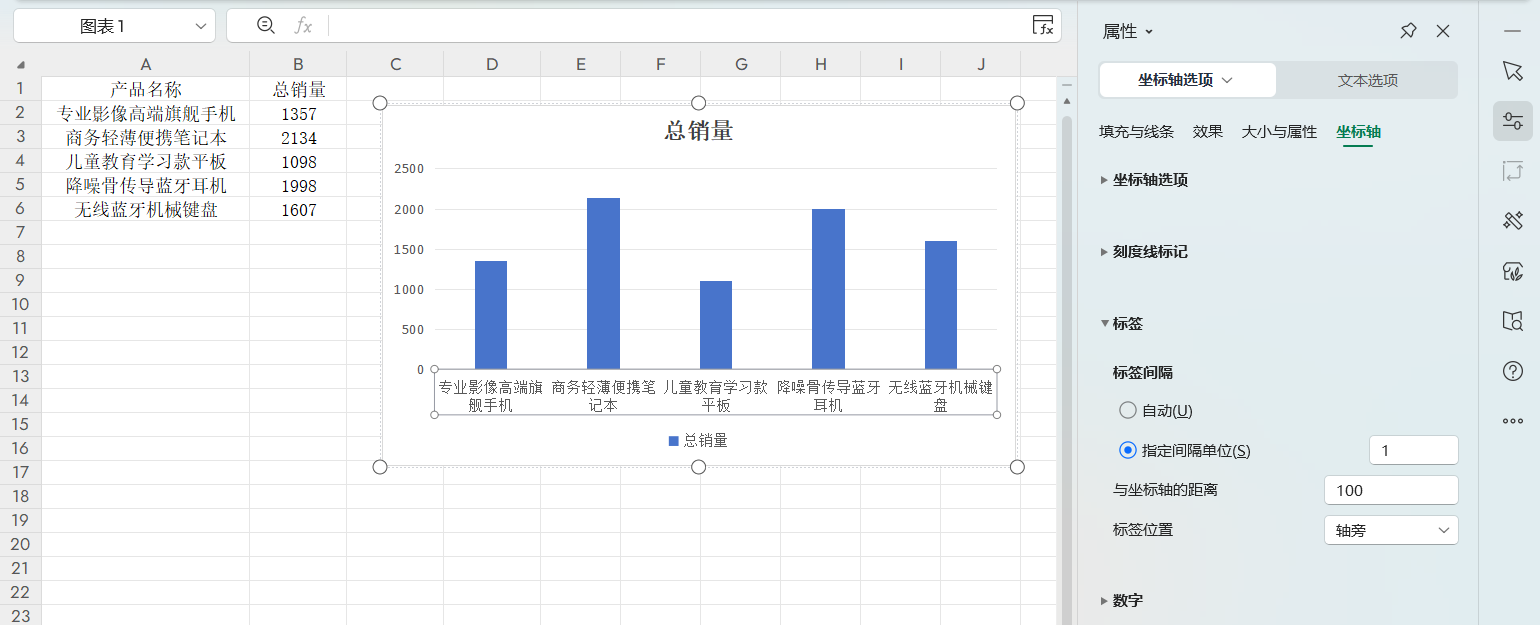Screen dimensions: 1540x625
Task: Open the 标签位置 dropdown showing 轴旁
Action: 1391,529
